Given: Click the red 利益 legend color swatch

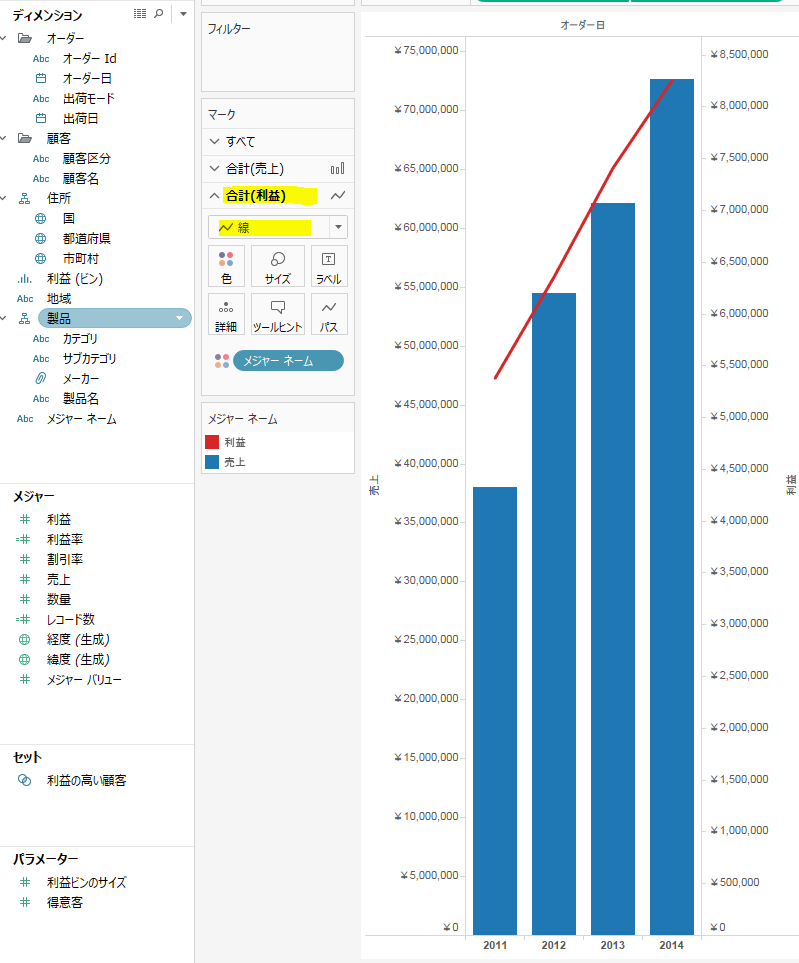Looking at the screenshot, I should (x=212, y=442).
